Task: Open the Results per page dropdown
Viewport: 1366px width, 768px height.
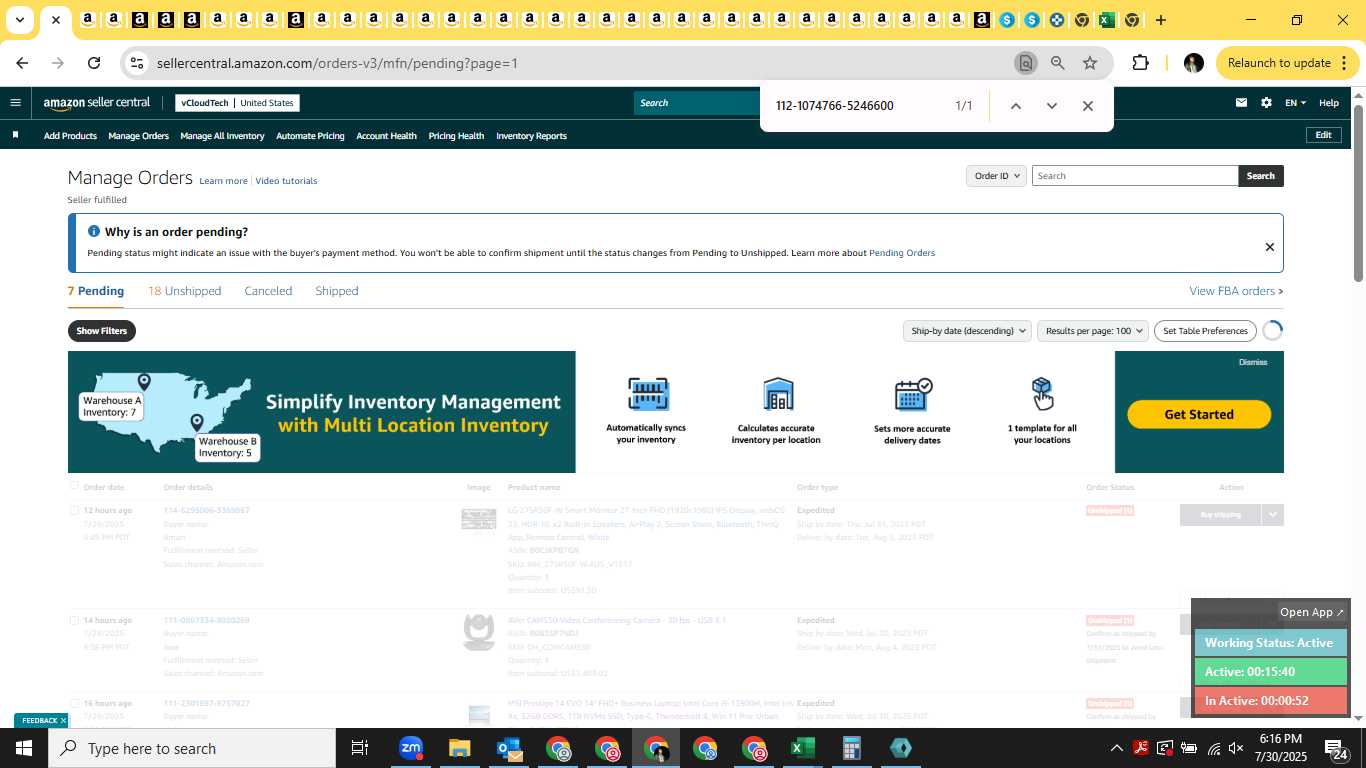Action: pyautogui.click(x=1093, y=331)
